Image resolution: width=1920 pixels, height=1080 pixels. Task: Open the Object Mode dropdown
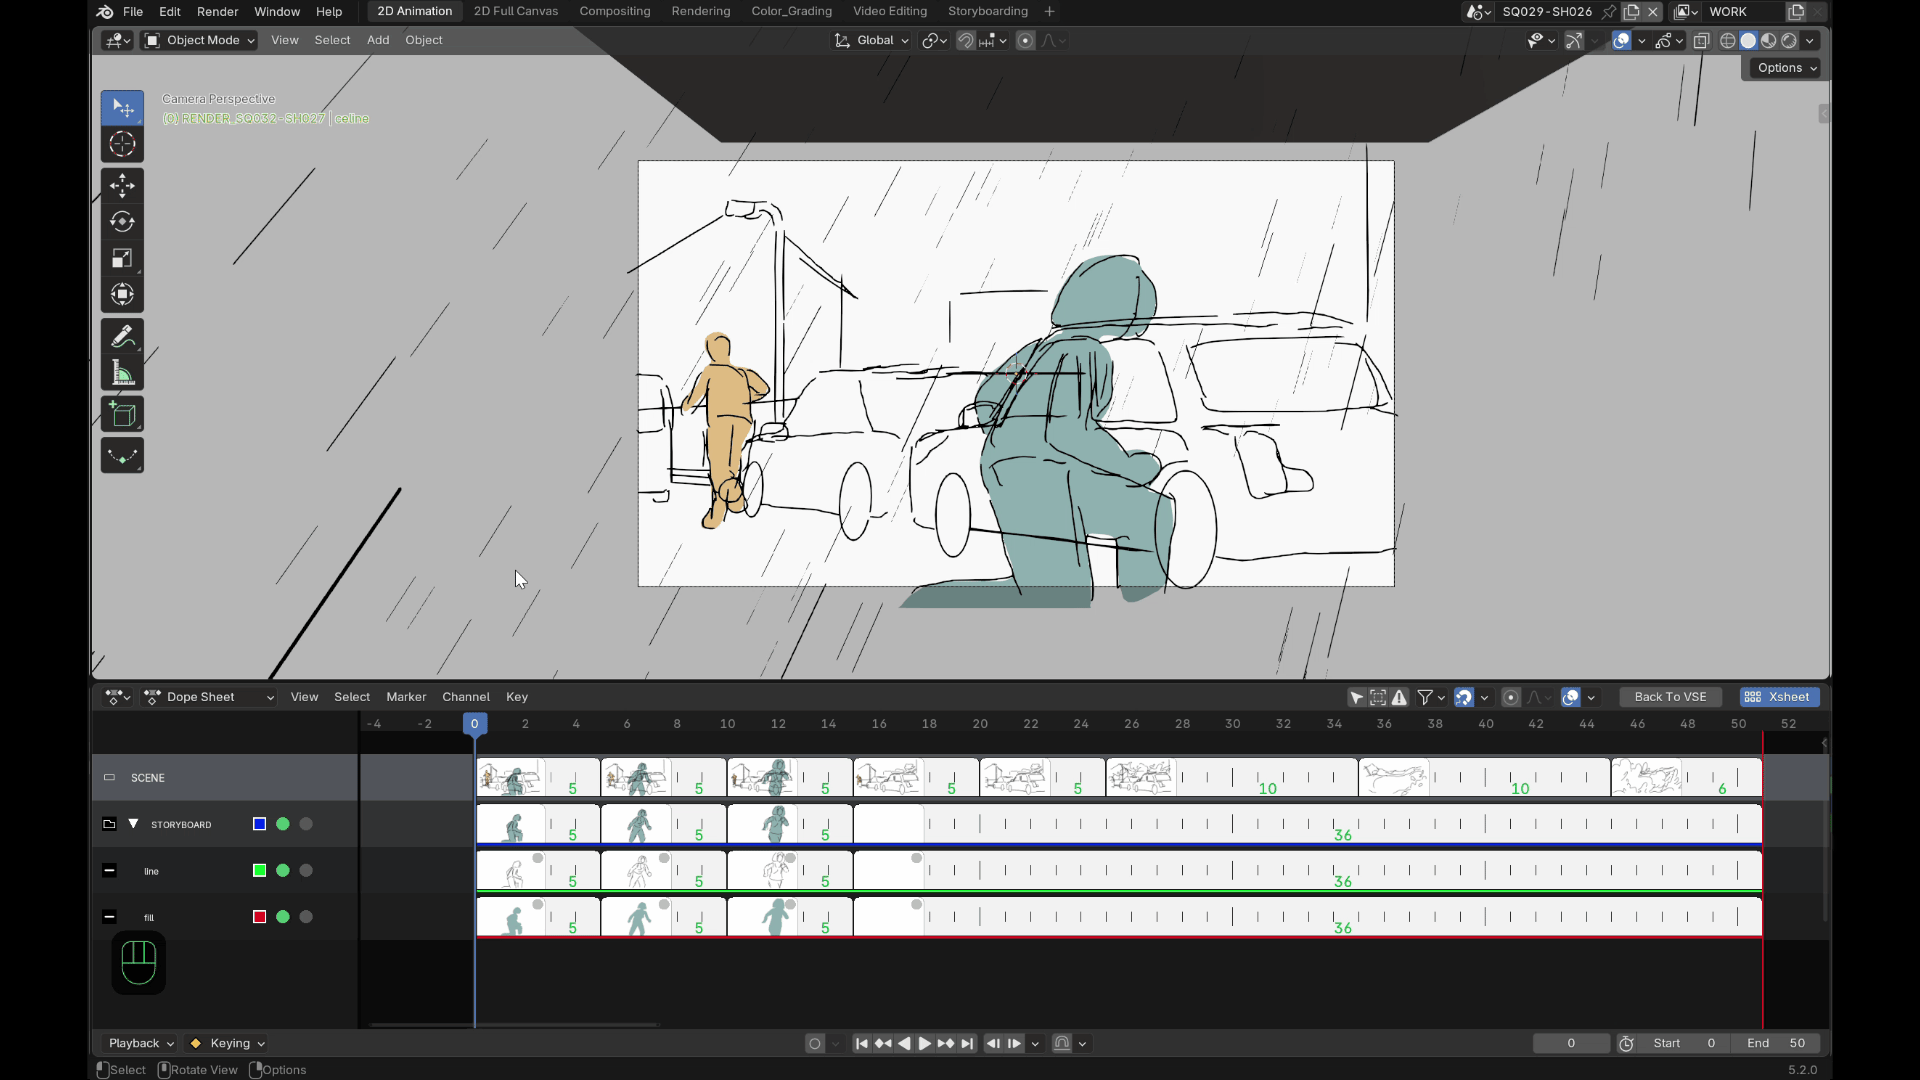pyautogui.click(x=200, y=40)
